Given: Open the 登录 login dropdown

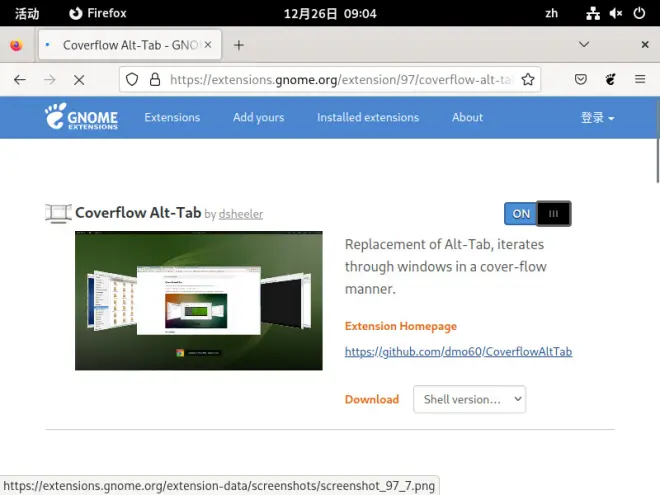Looking at the screenshot, I should point(597,117).
